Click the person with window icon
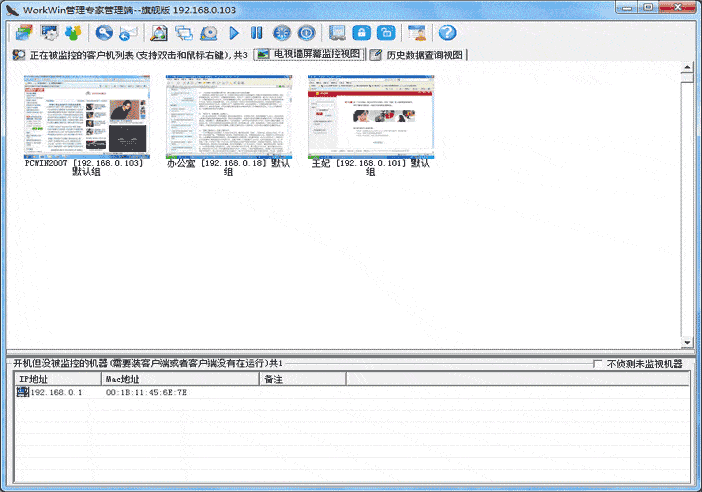Viewport: 702px width, 492px height. [x=417, y=33]
